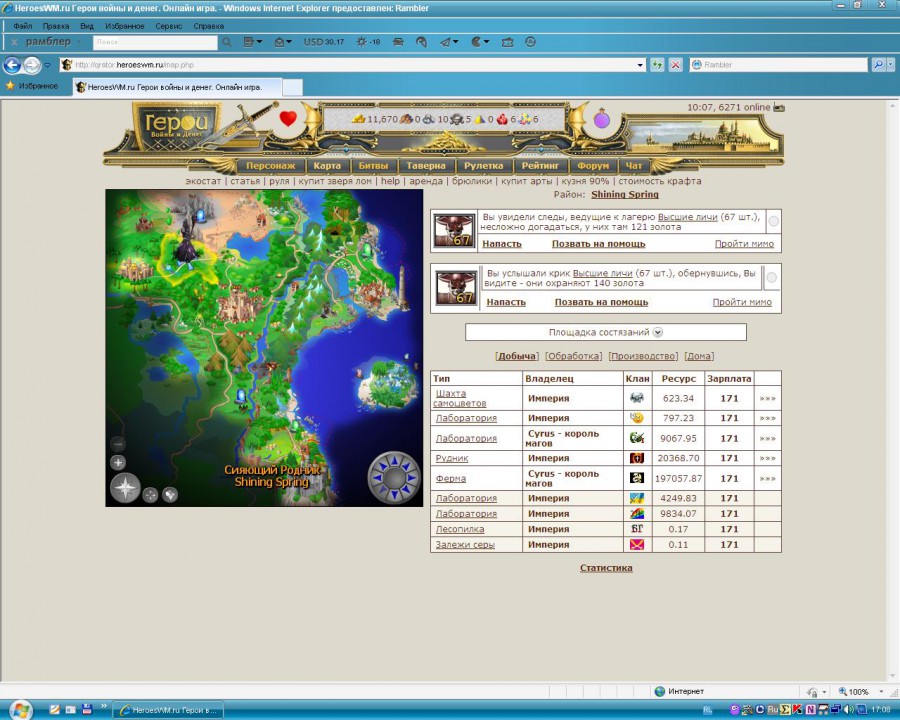
Task: Switch to the Производство facilities tab
Action: [643, 356]
